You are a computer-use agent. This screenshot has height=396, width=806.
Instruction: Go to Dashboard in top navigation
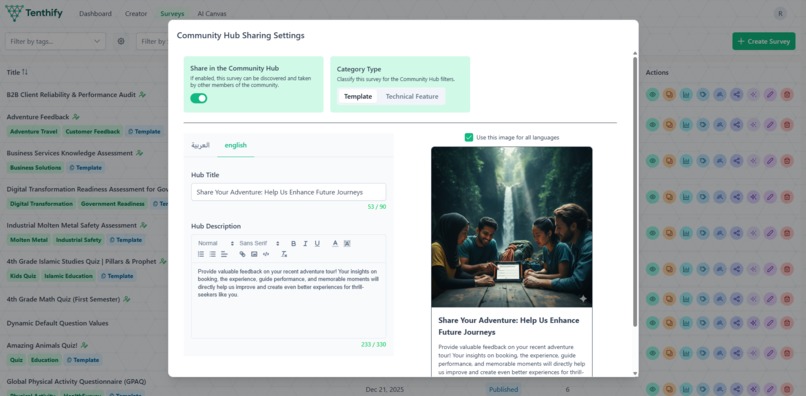[95, 14]
